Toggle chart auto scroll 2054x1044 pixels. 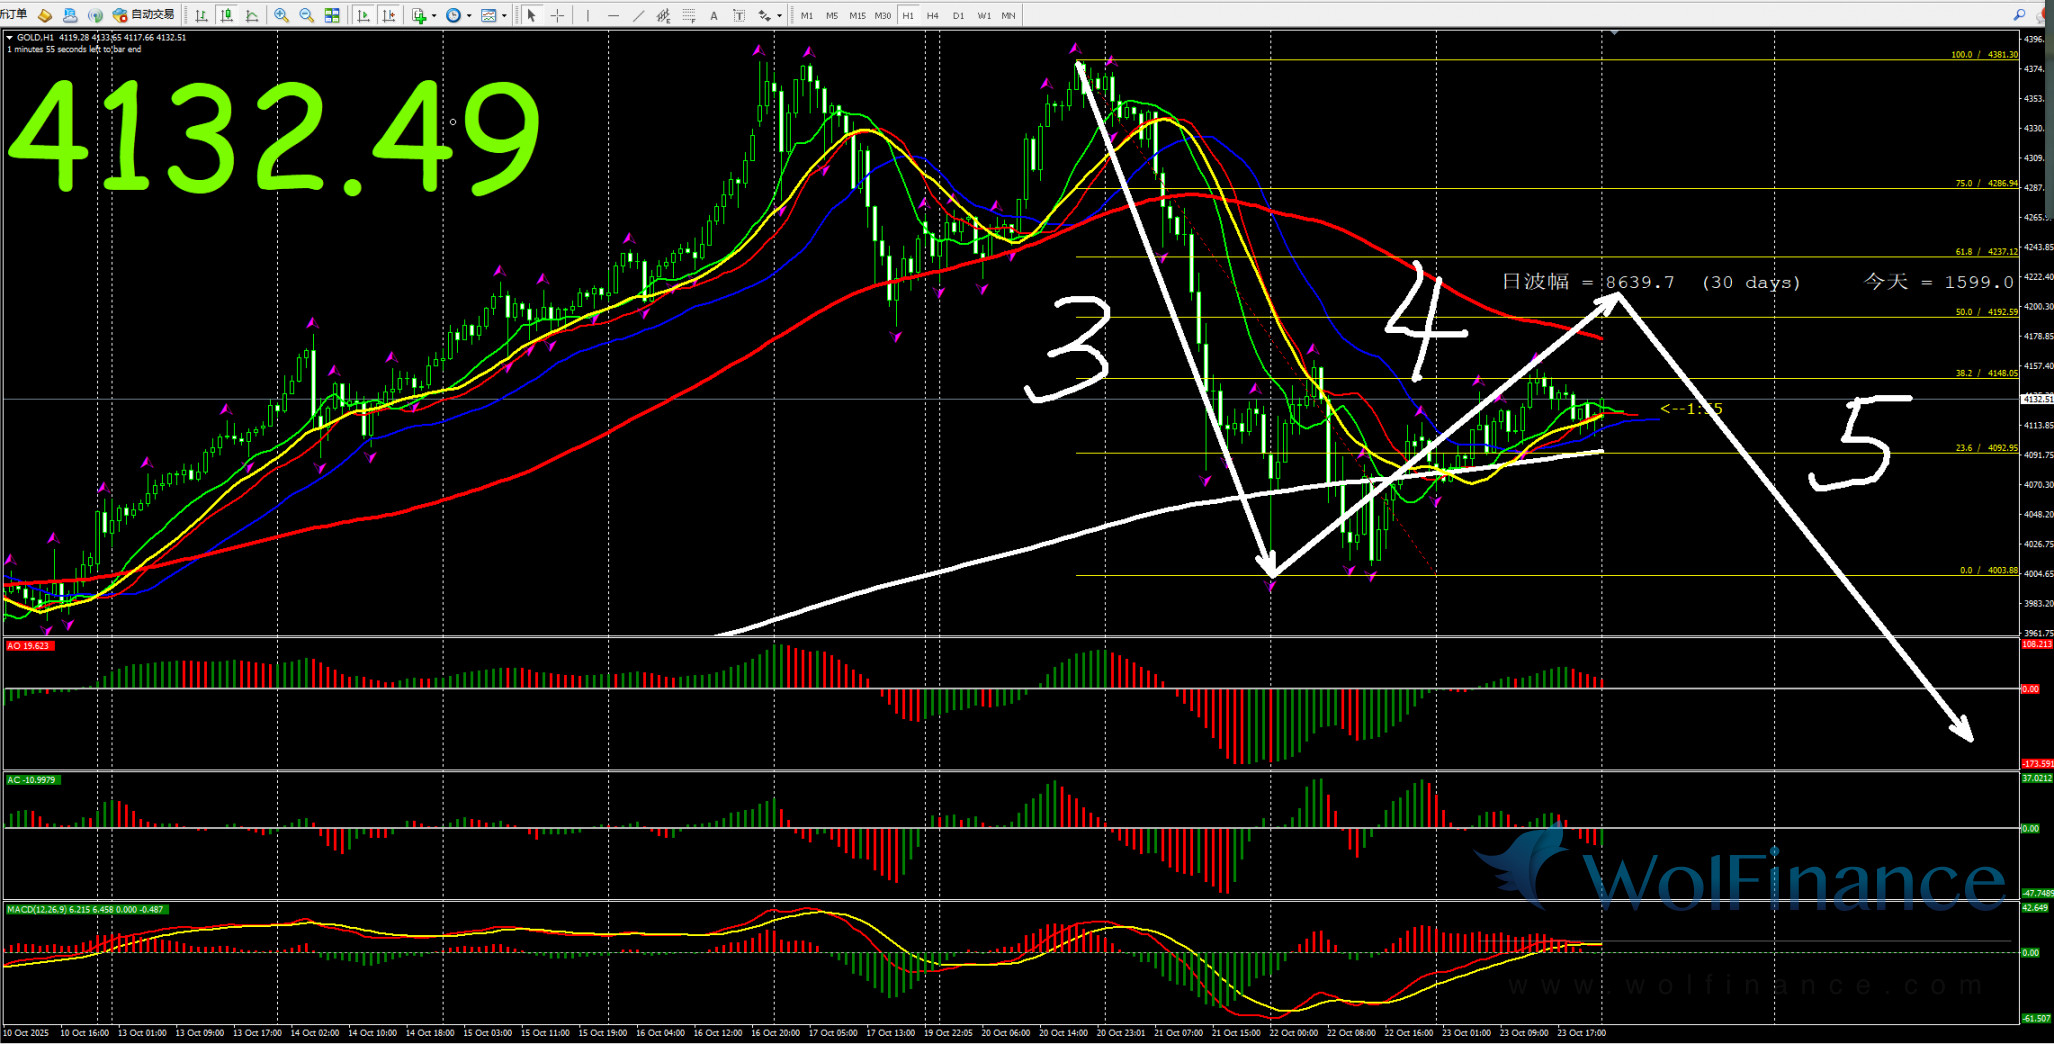[x=363, y=15]
